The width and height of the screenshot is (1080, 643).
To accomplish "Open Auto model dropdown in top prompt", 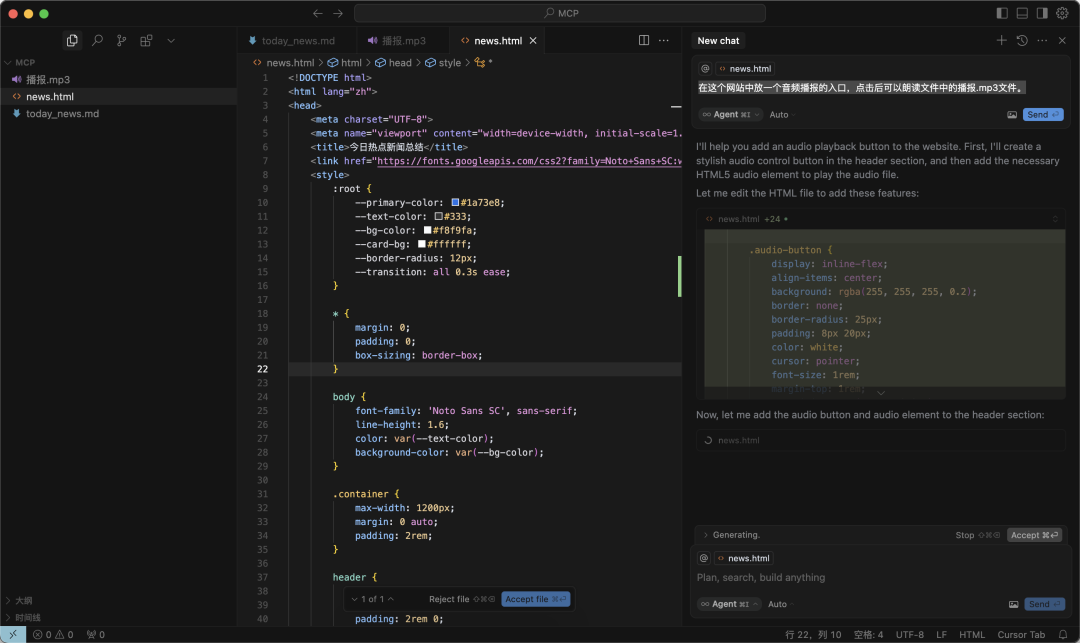I will 782,115.
